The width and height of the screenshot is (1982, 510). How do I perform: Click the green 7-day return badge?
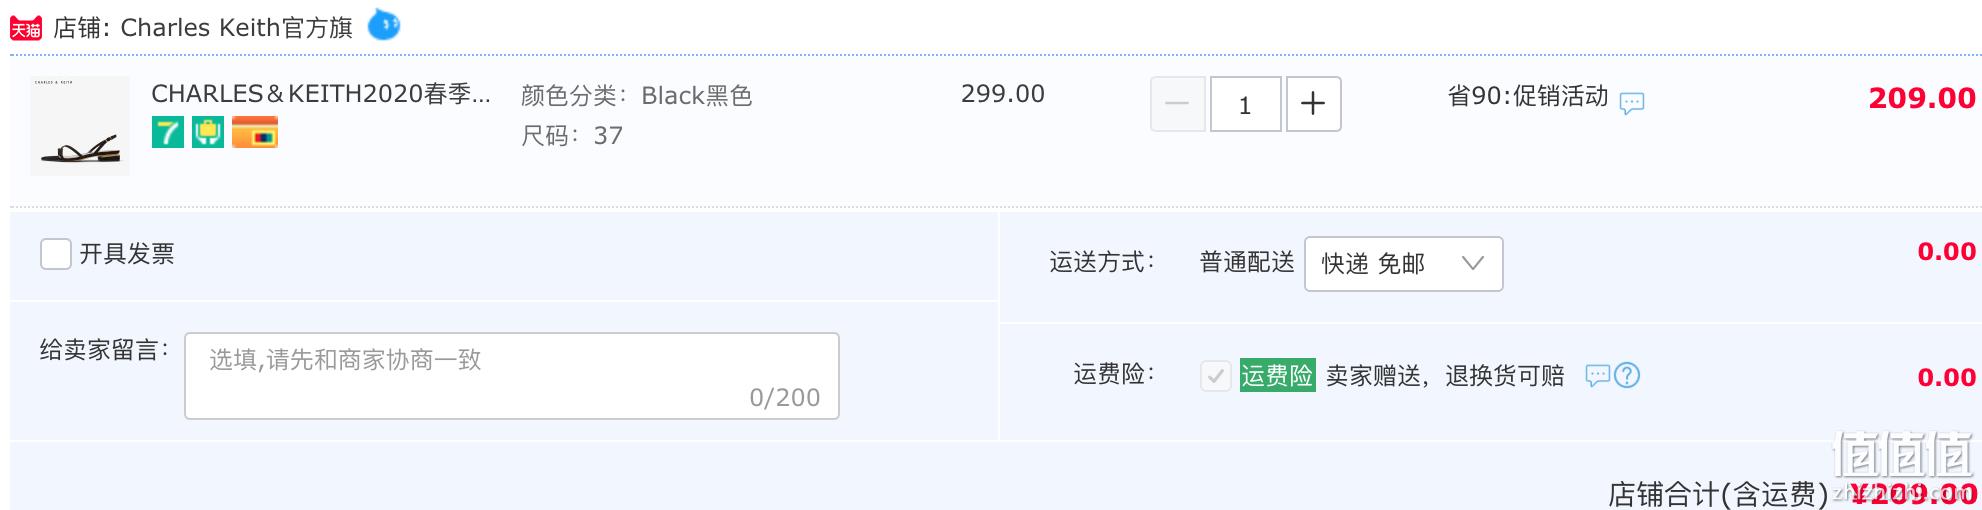(x=168, y=132)
